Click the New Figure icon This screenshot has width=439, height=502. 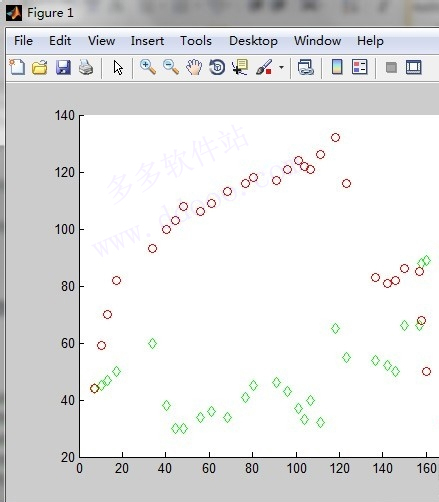click(17, 67)
